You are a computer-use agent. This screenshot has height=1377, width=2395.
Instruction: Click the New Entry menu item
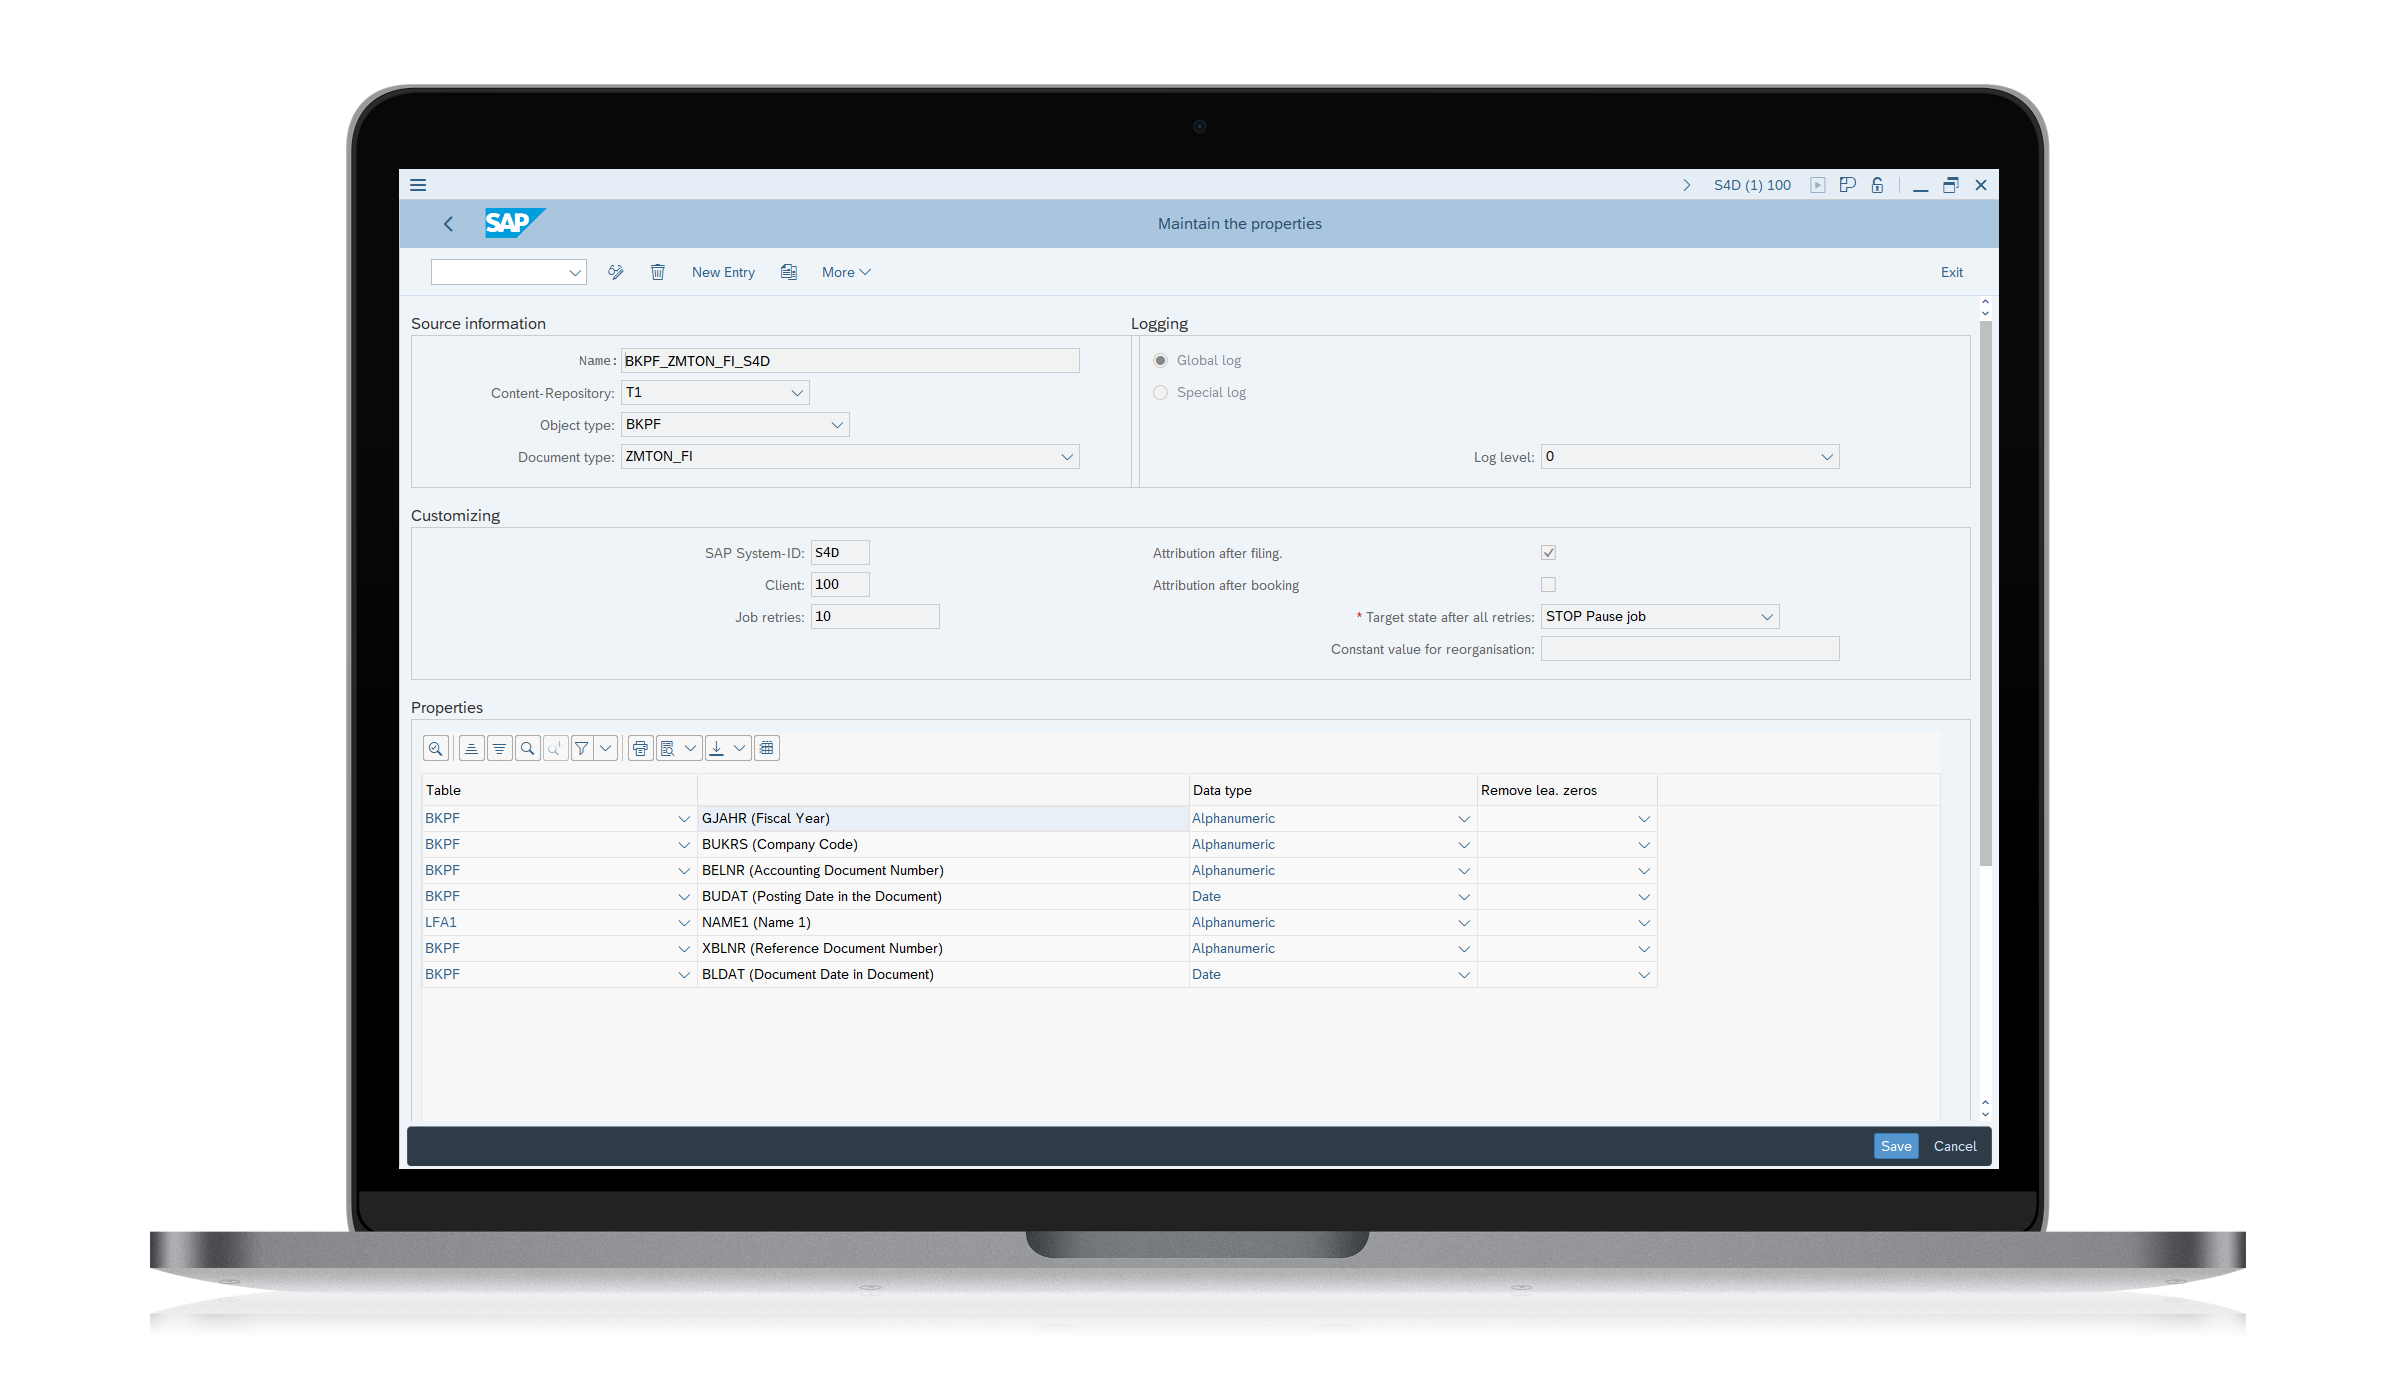[720, 271]
